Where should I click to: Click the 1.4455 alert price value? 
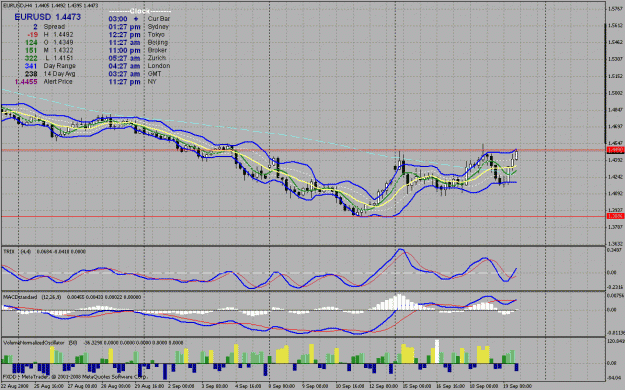pyautogui.click(x=26, y=82)
